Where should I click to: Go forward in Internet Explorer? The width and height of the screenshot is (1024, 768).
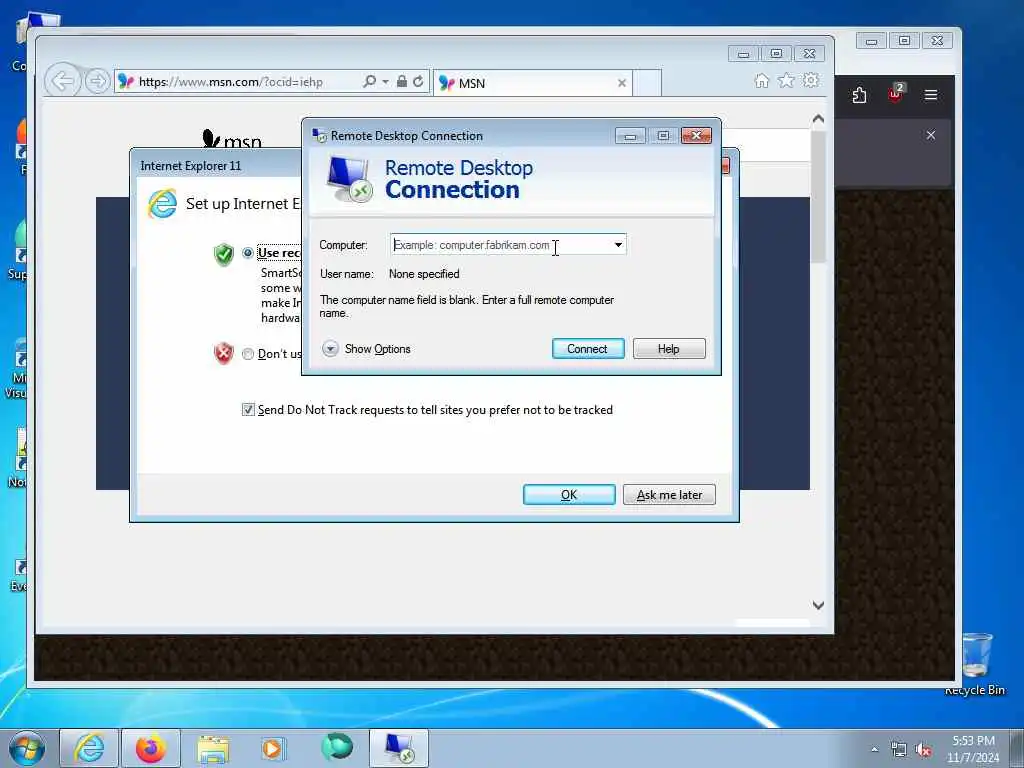(x=97, y=82)
